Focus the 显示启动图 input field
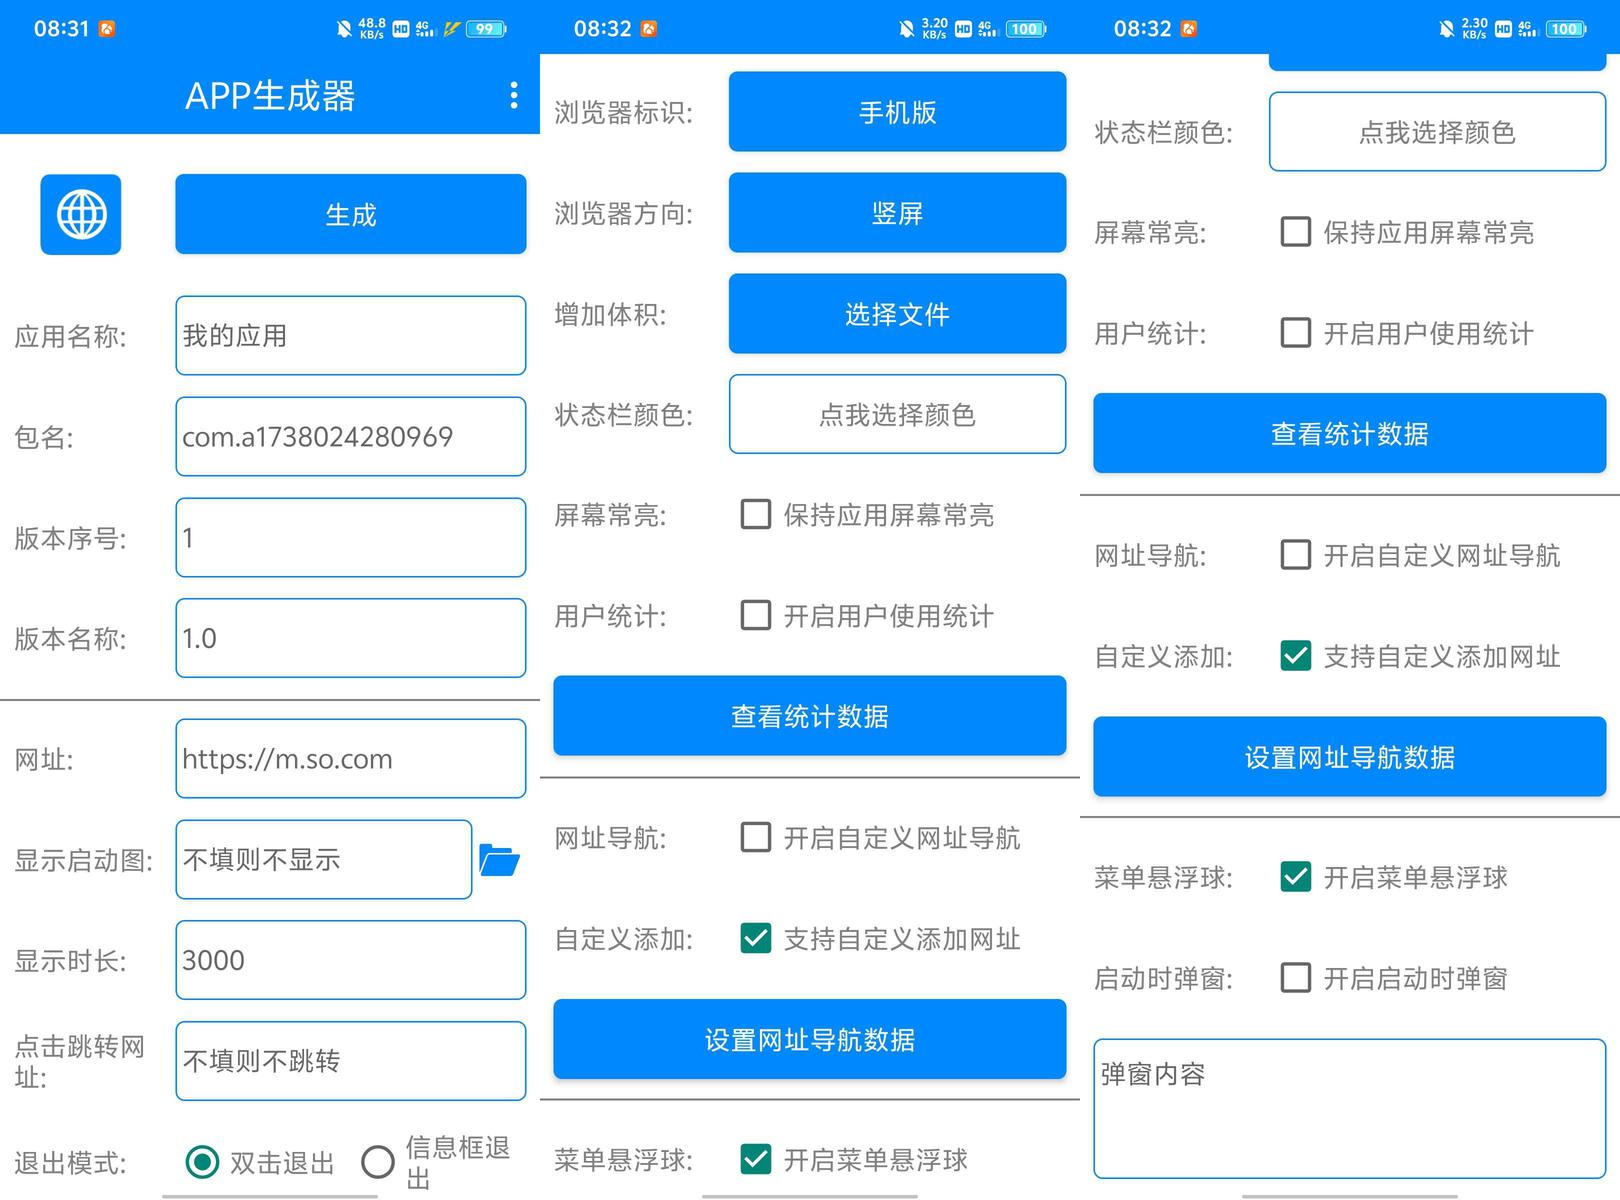The height and width of the screenshot is (1200, 1620). (x=324, y=860)
